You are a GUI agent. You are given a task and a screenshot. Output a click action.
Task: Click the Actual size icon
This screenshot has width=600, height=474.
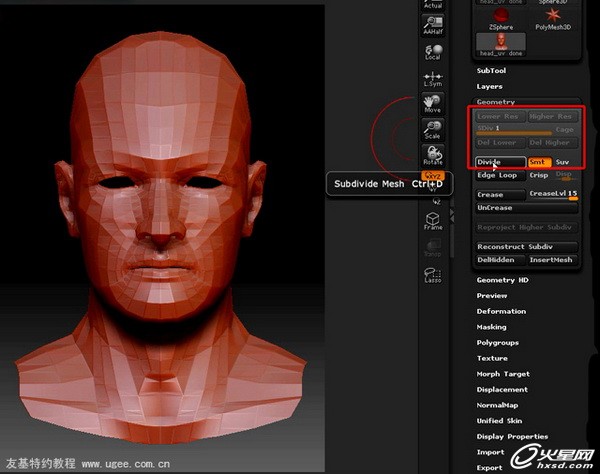(x=433, y=5)
